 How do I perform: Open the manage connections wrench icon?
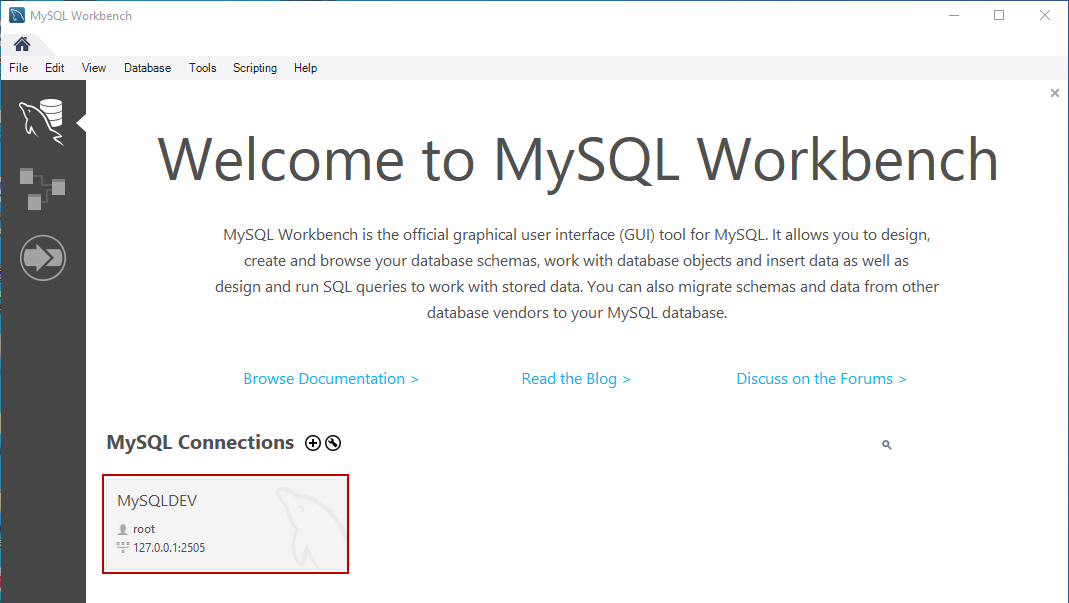(x=333, y=443)
